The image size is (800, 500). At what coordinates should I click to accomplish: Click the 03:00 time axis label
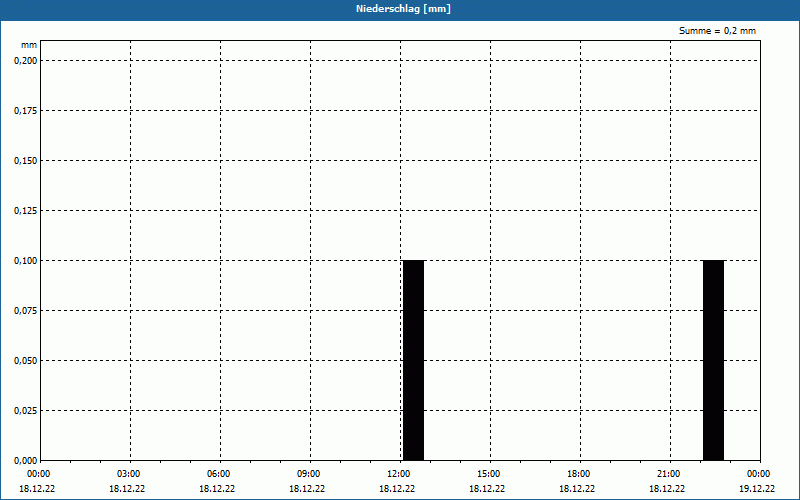(x=129, y=474)
